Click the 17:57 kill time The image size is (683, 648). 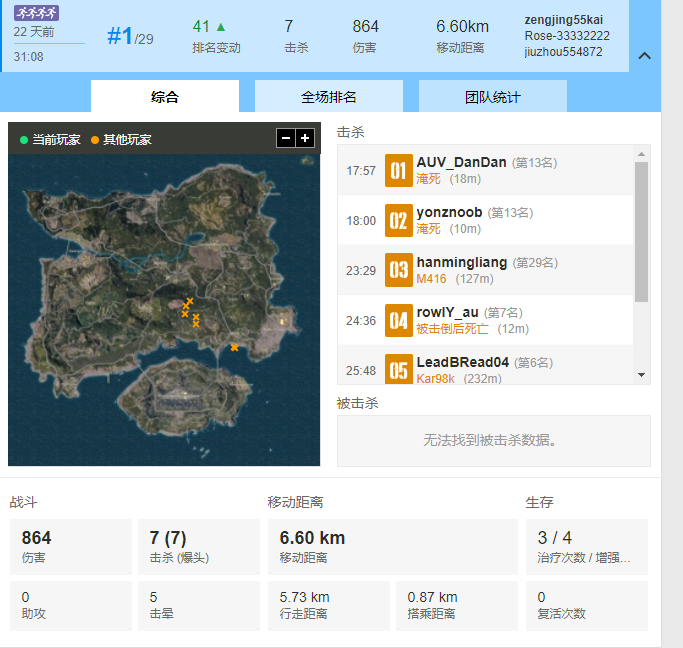(361, 171)
